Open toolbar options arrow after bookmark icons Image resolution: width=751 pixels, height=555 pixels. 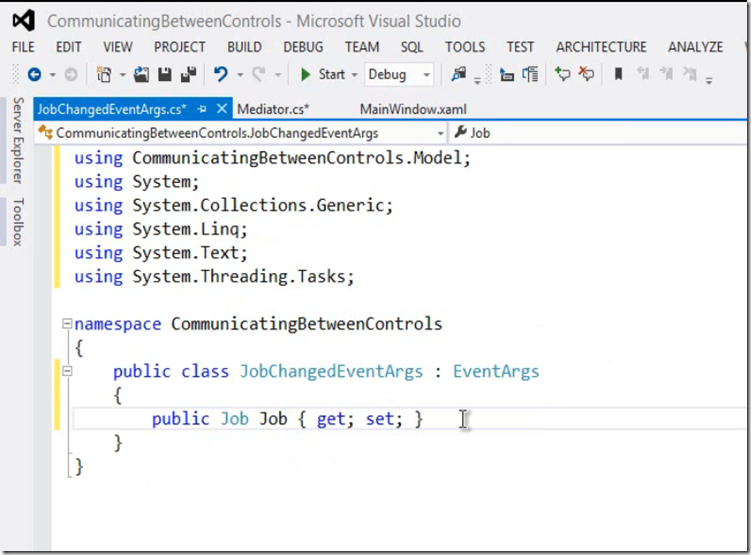point(709,79)
